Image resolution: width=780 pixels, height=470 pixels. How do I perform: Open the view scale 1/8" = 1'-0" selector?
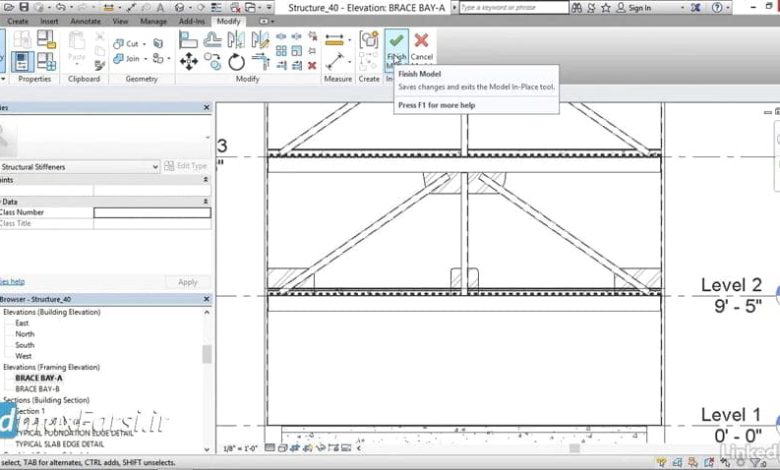point(240,448)
